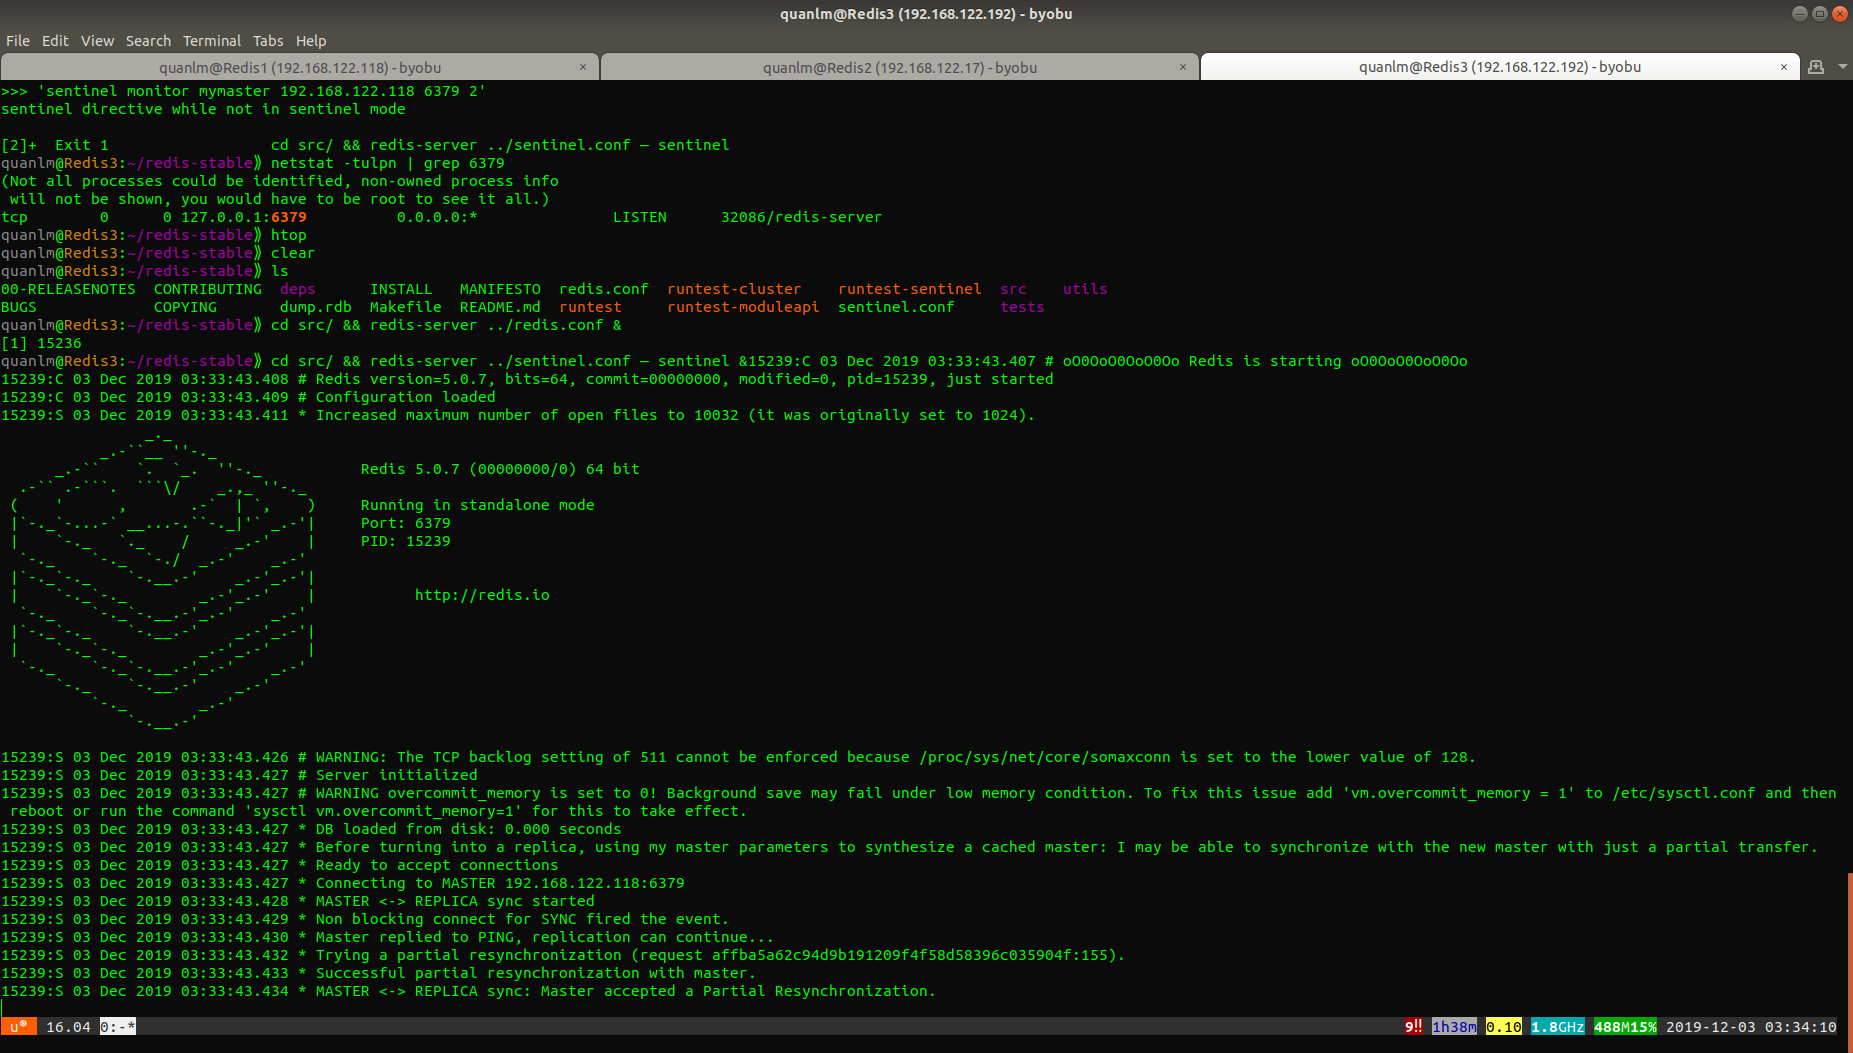Click 'runtest-sentinel' in the ls output

(910, 289)
